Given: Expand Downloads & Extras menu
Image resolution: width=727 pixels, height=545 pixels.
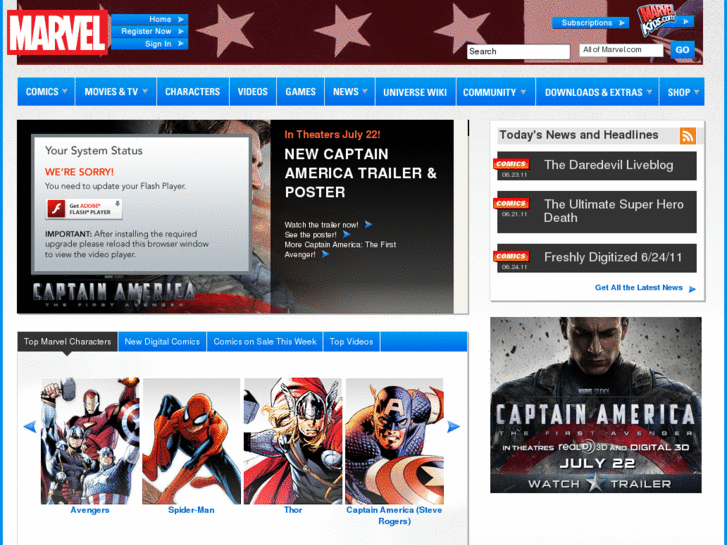Looking at the screenshot, I should pos(650,92).
